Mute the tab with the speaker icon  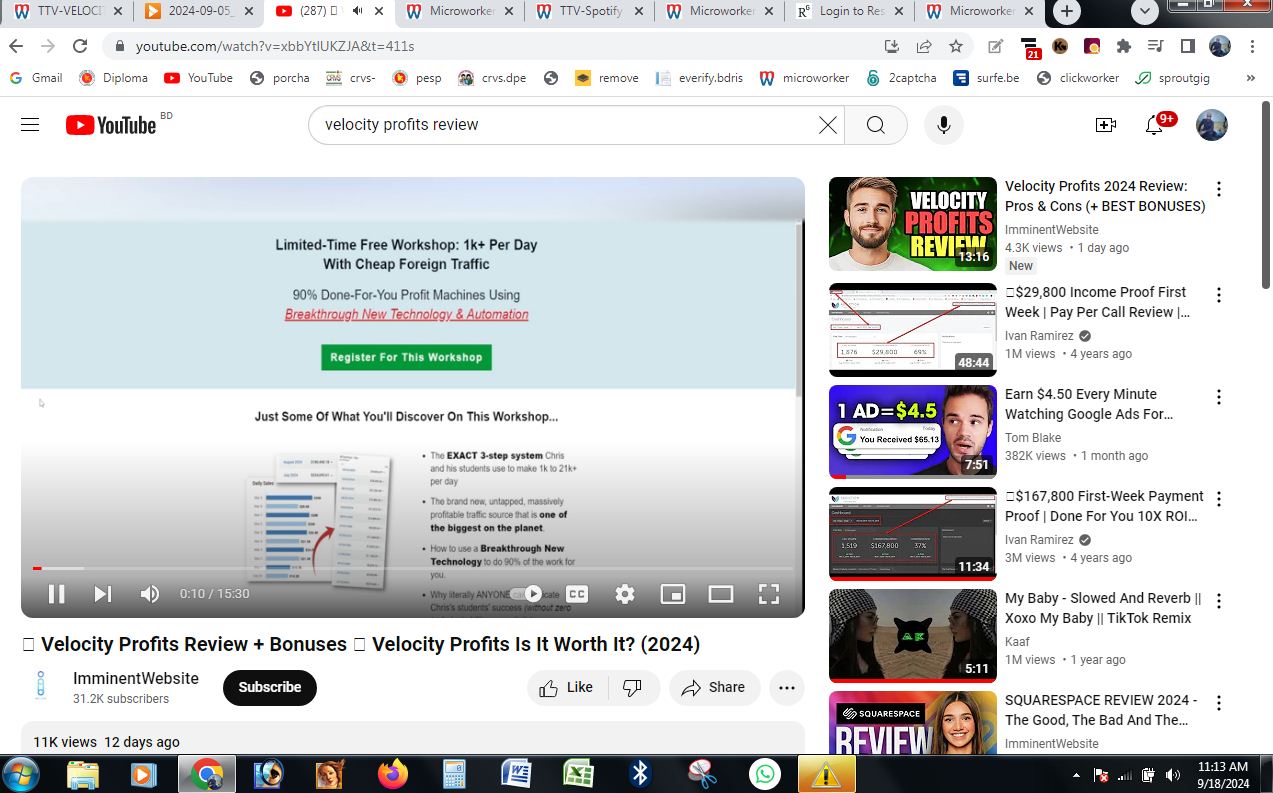point(356,12)
